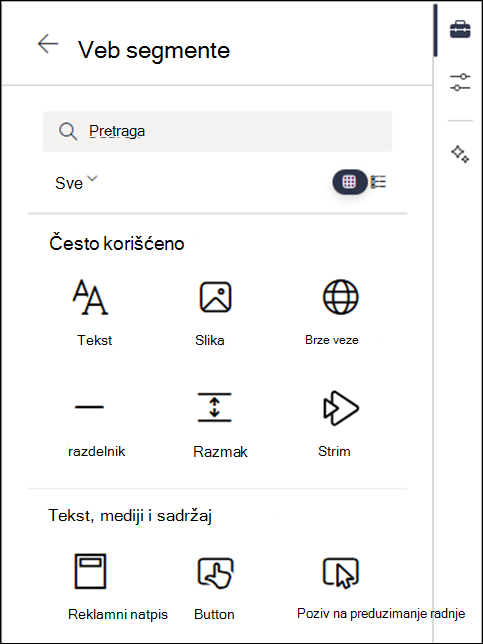Select the Tekst web part icon

[x=91, y=297]
